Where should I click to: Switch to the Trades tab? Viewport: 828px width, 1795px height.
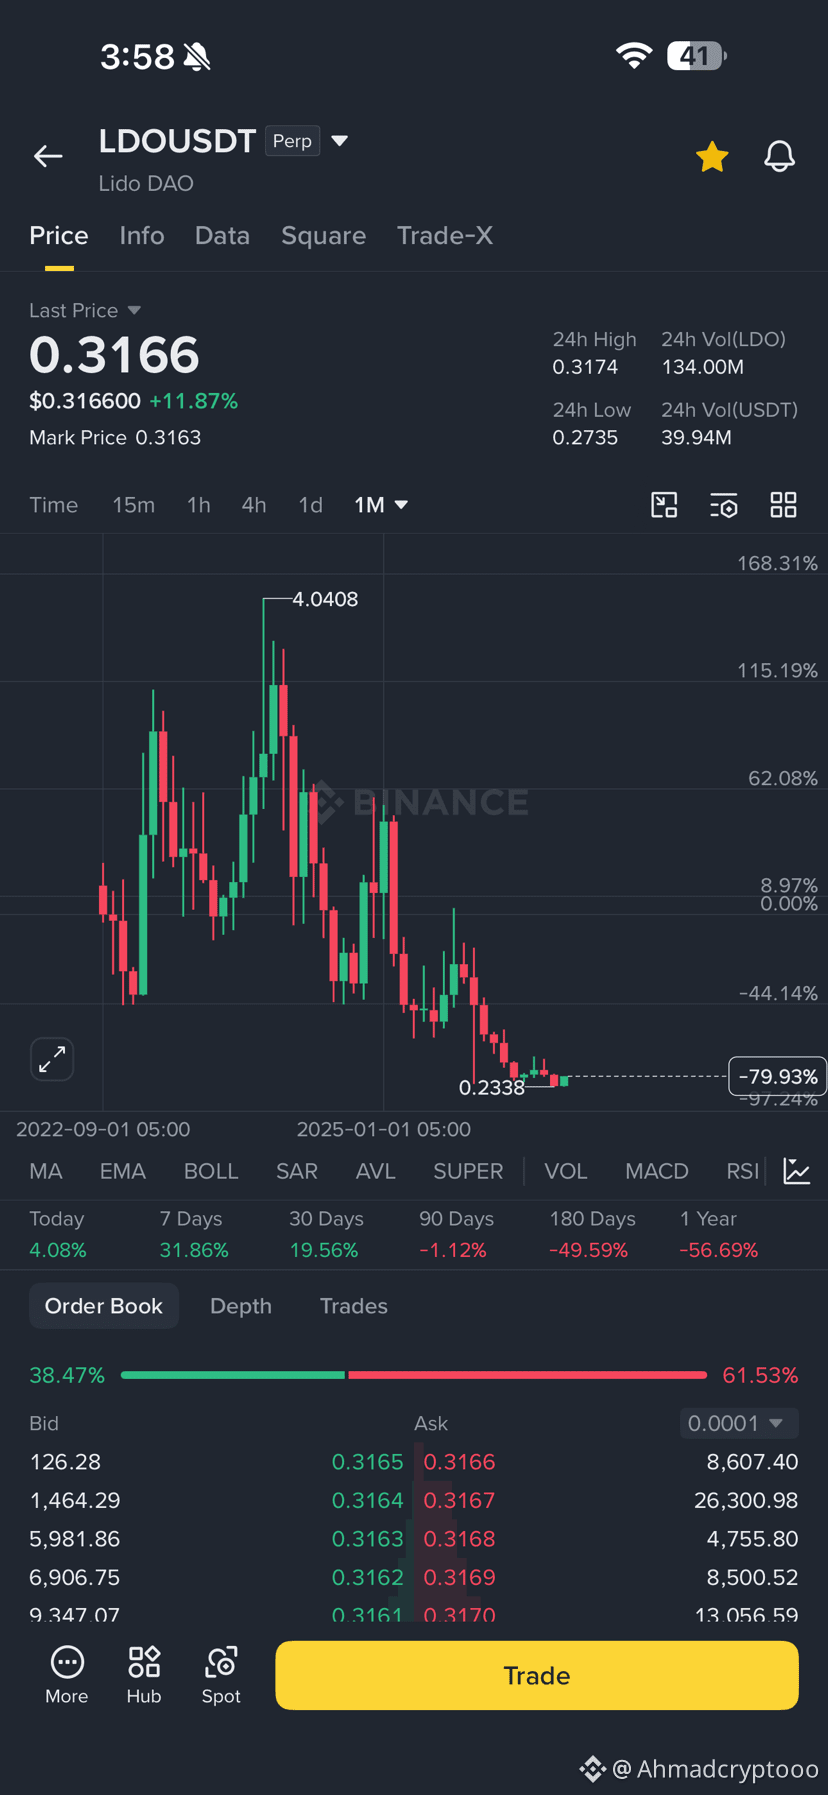point(354,1306)
